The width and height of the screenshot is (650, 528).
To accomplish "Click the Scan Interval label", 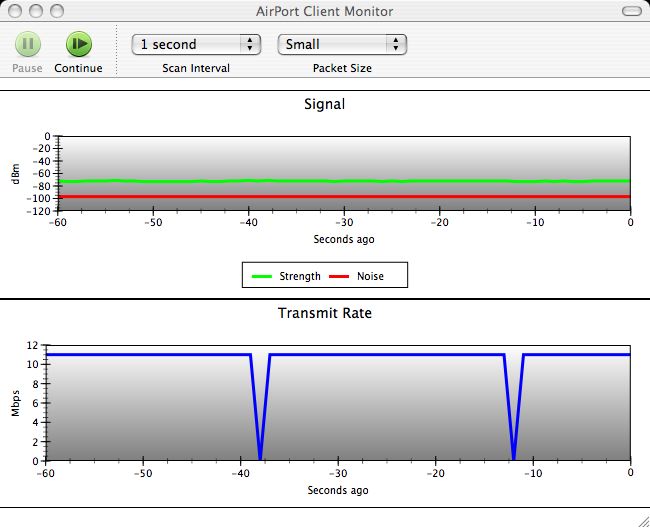I will (196, 68).
